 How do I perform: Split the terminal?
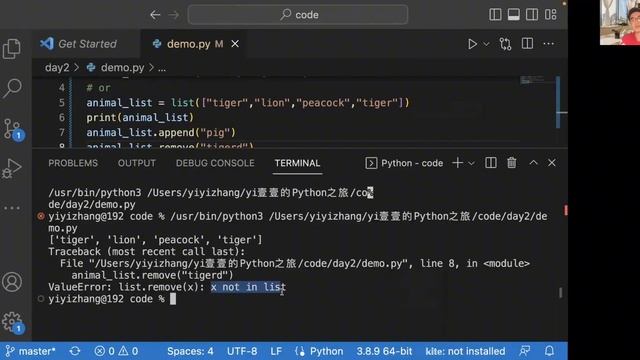(x=491, y=163)
